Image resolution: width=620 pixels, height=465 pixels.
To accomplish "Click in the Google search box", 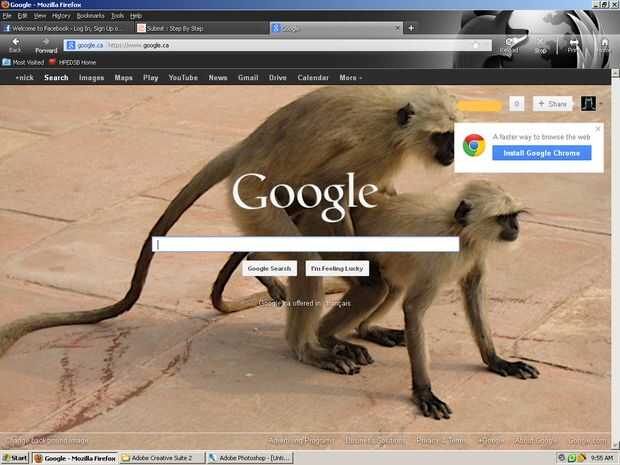I will tap(306, 244).
